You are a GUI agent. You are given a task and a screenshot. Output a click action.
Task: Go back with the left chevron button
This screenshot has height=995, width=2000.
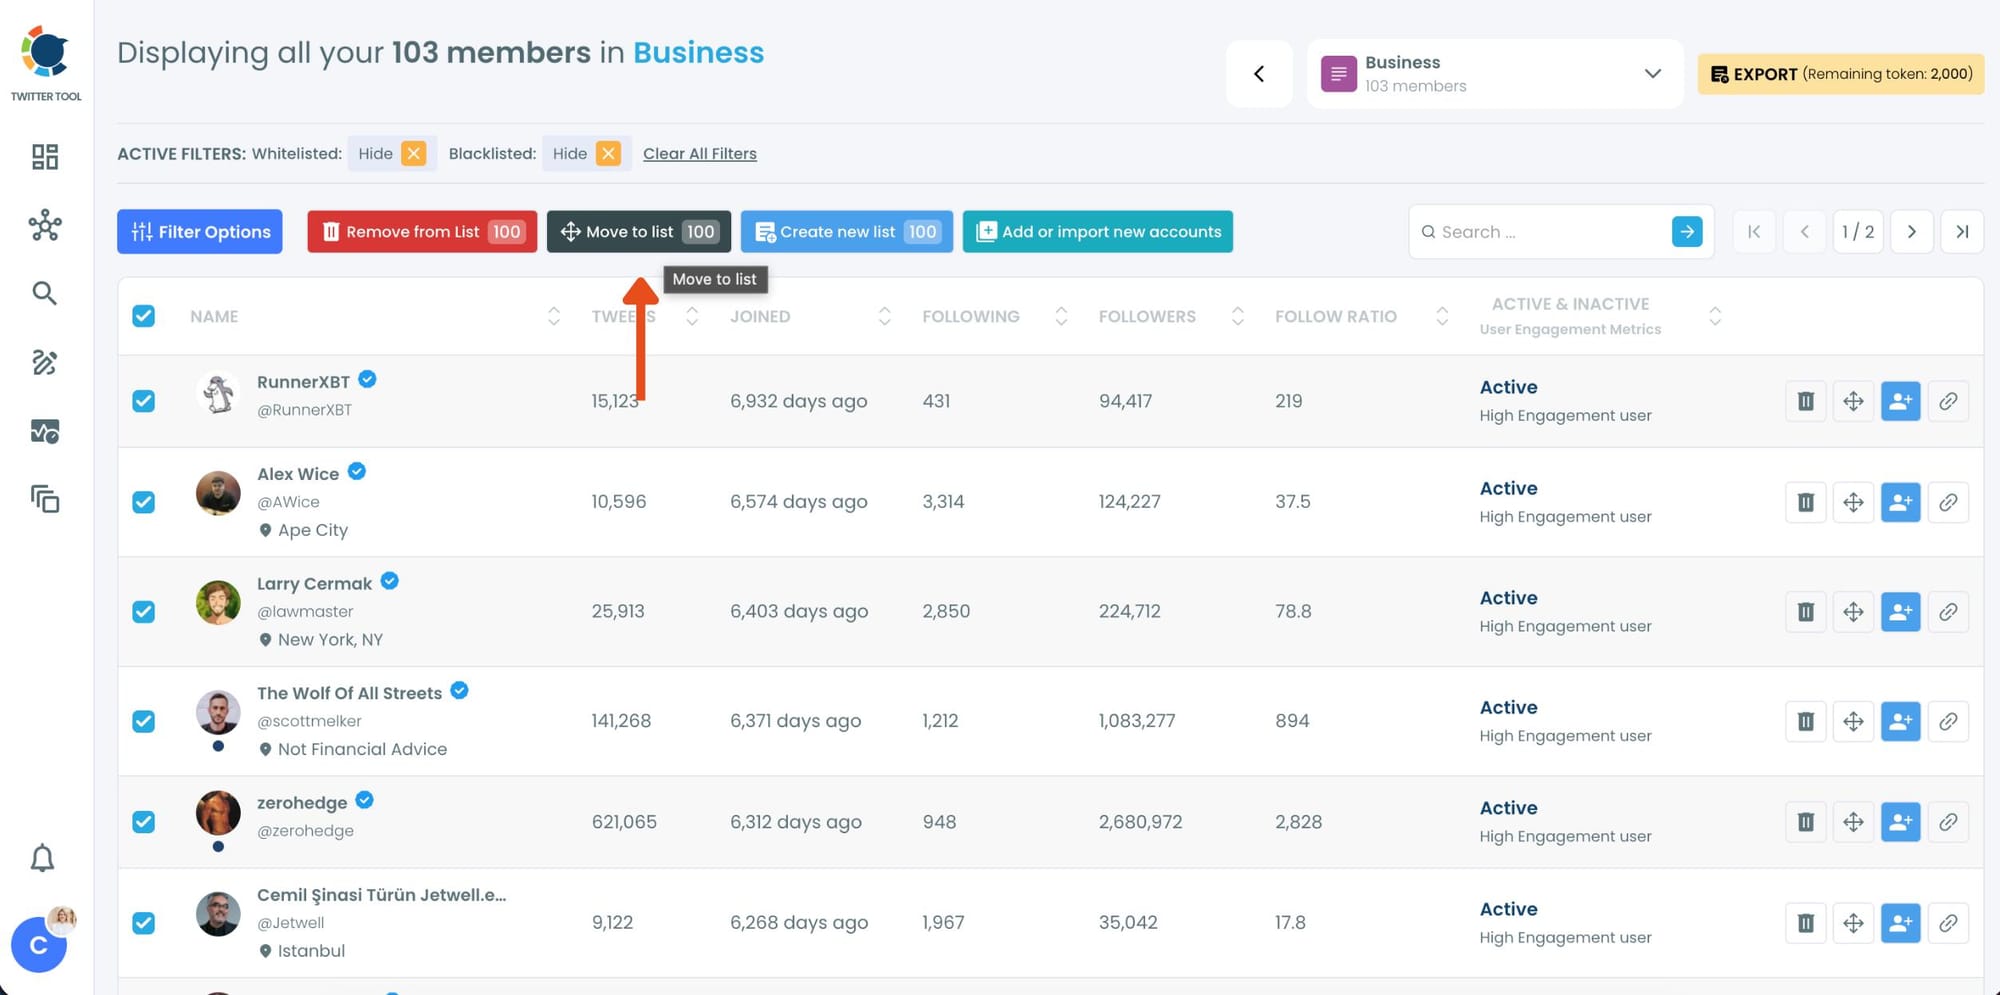point(1259,74)
